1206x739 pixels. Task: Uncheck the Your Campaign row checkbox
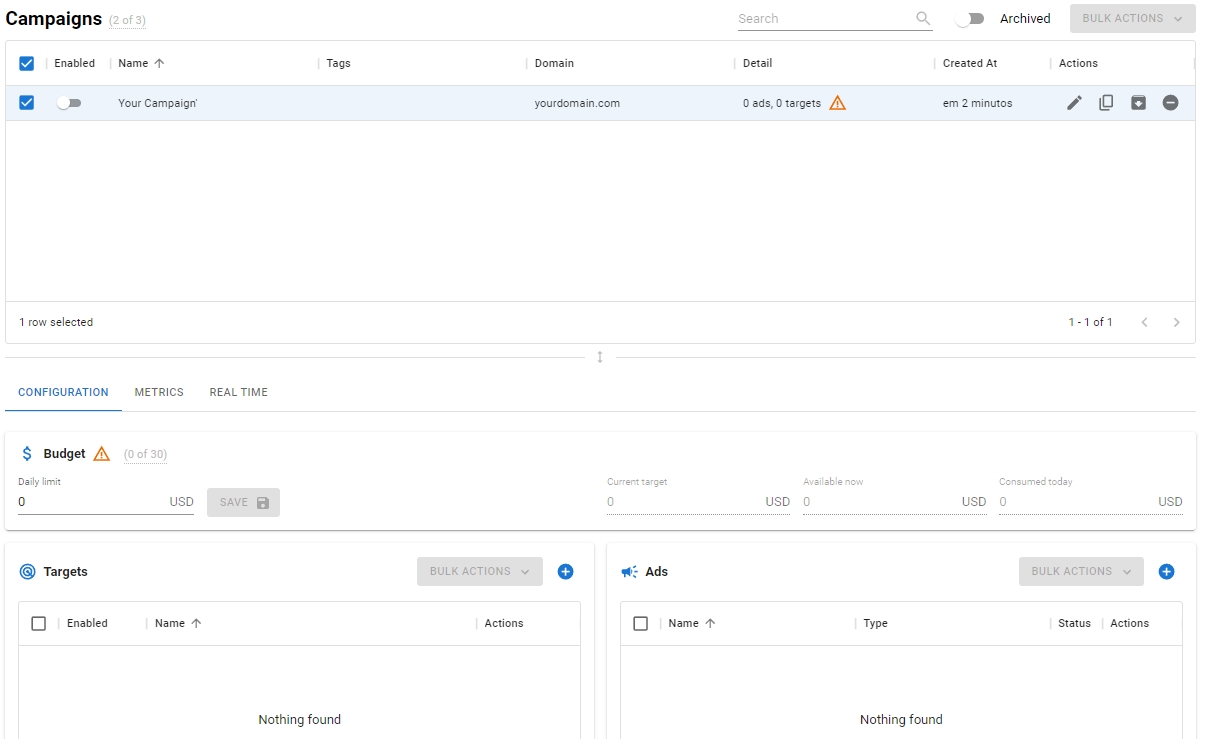[x=27, y=103]
